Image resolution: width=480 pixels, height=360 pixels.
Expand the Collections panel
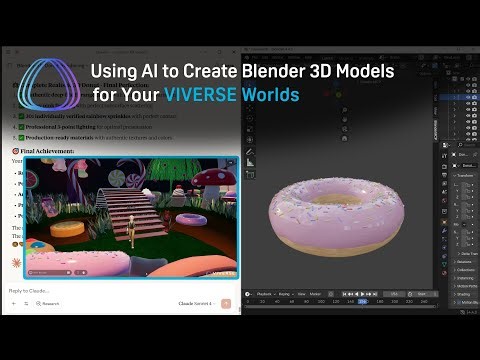click(x=464, y=270)
